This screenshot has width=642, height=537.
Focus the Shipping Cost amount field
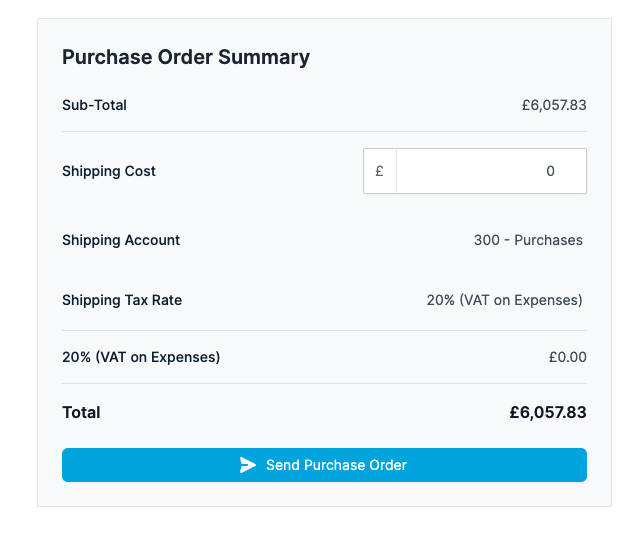click(491, 171)
